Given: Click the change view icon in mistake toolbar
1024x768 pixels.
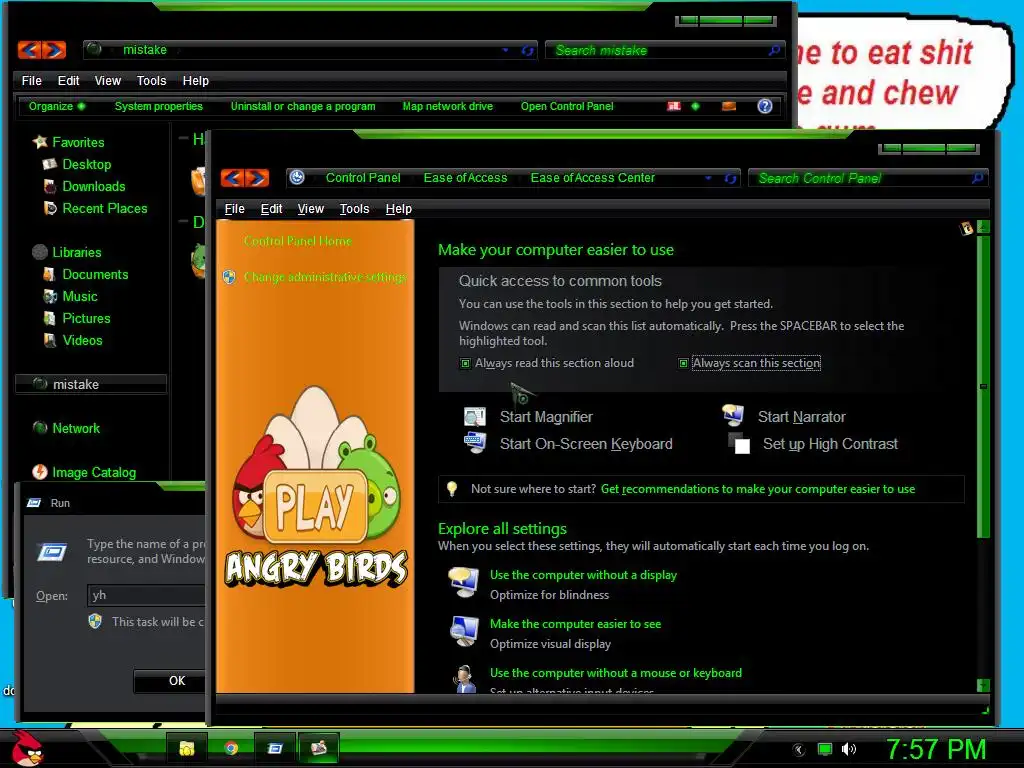Looking at the screenshot, I should [x=674, y=106].
